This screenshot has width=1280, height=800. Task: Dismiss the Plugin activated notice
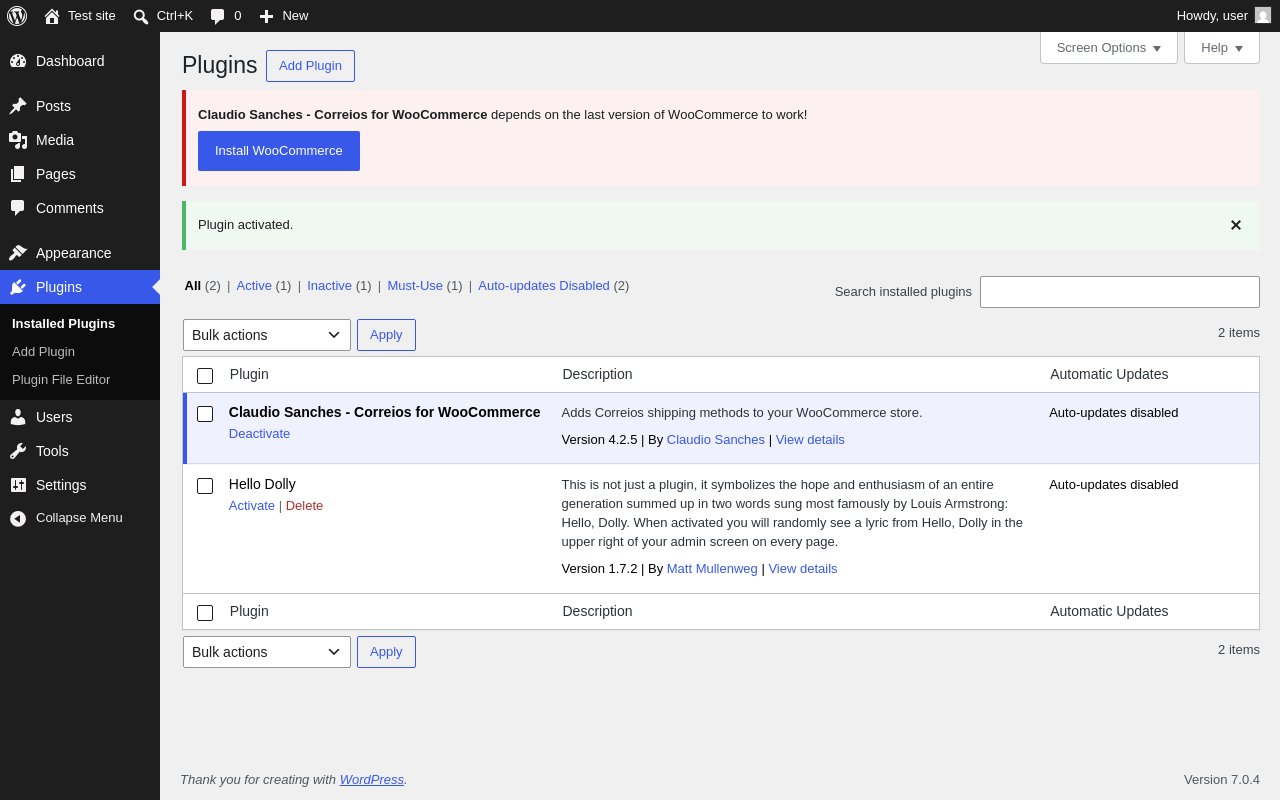[1236, 225]
